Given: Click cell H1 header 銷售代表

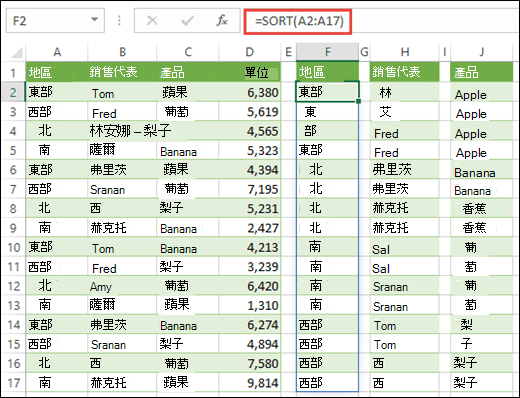Looking at the screenshot, I should pyautogui.click(x=405, y=72).
